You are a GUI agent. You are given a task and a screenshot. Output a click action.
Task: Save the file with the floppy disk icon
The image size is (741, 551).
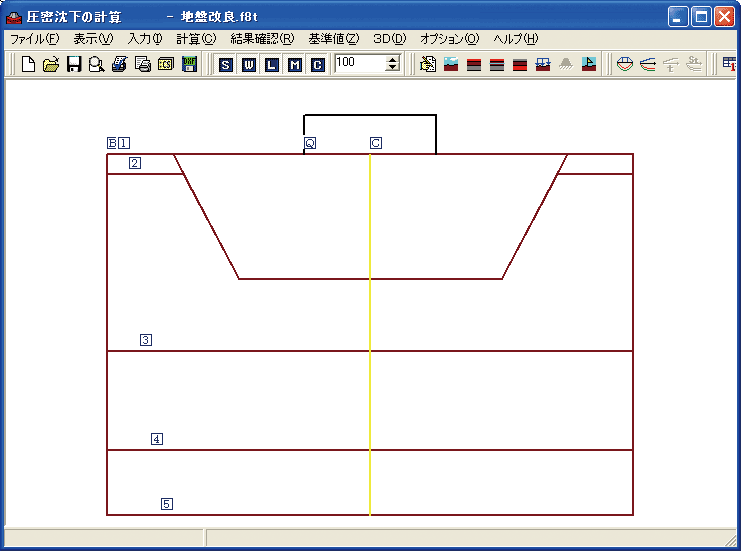(x=74, y=64)
